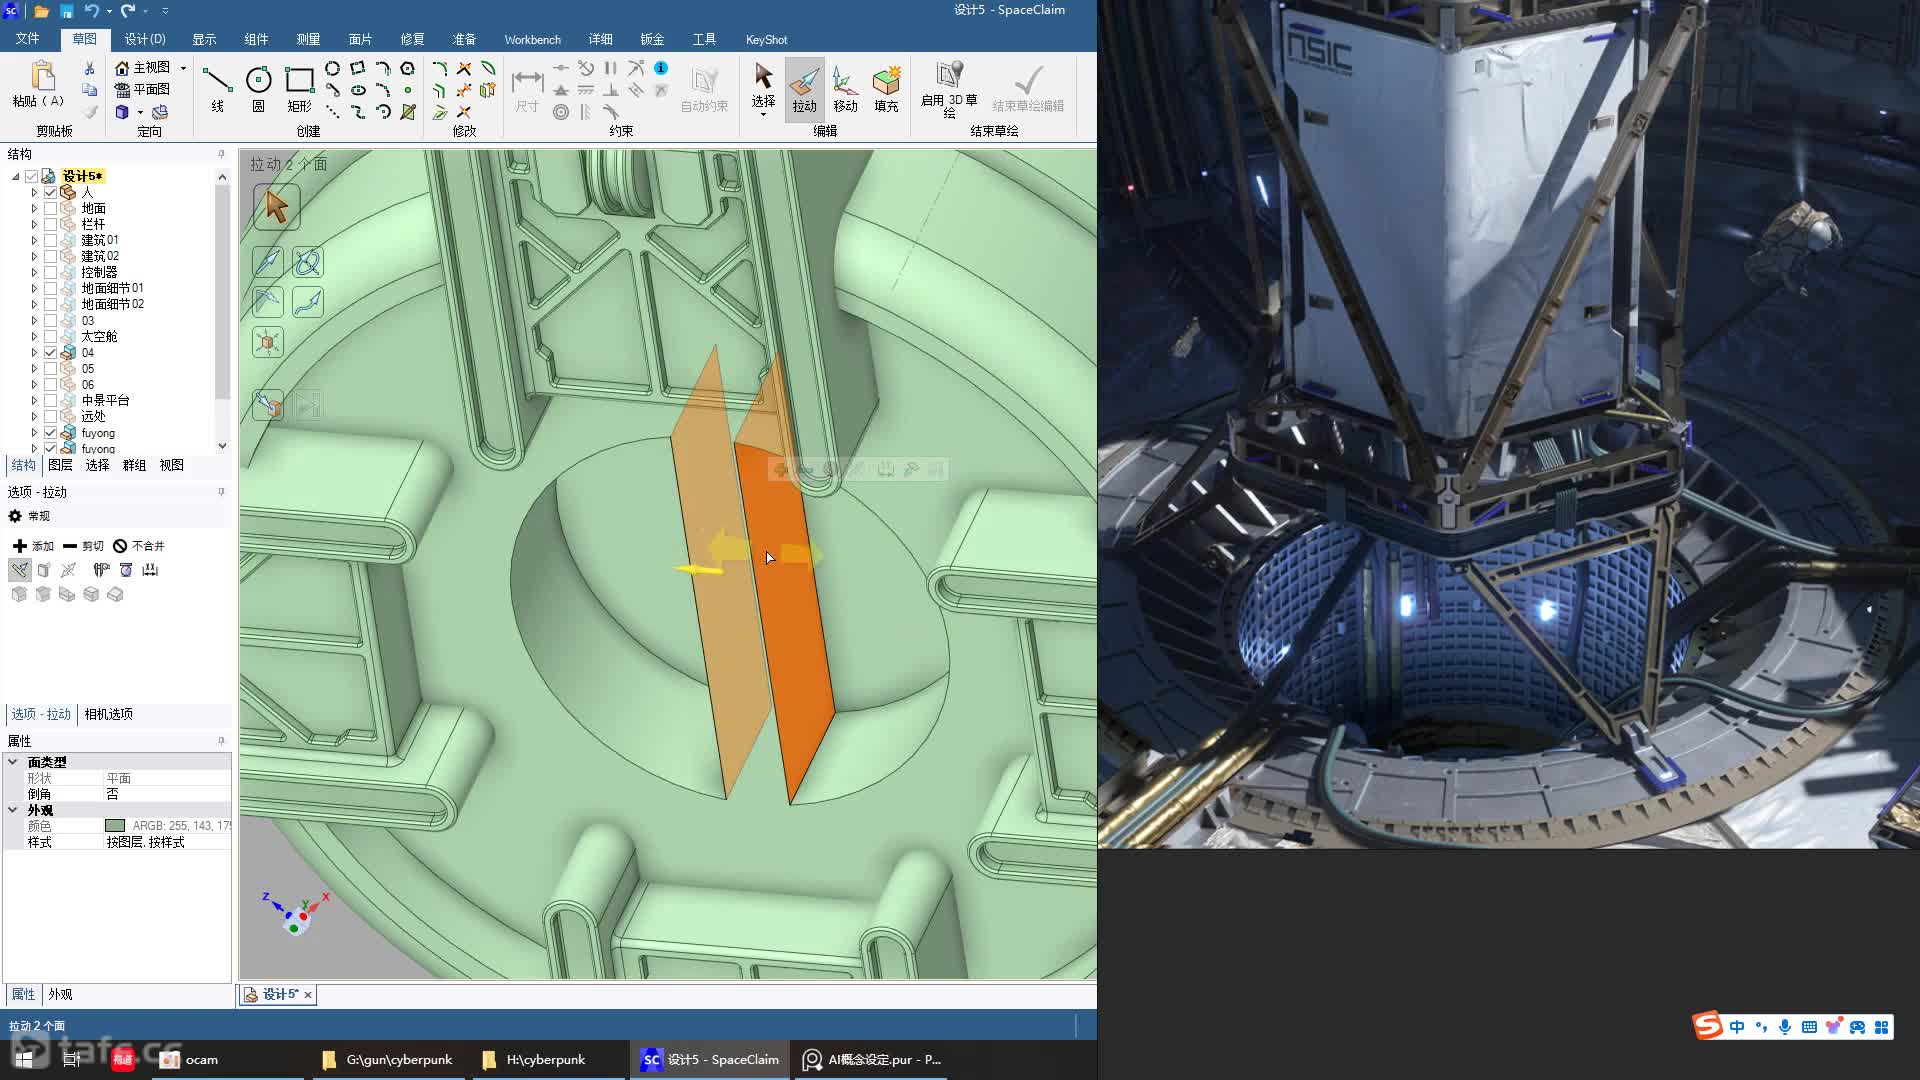1920x1080 pixels.
Task: Click the Cut scissors icon
Action: coord(89,68)
